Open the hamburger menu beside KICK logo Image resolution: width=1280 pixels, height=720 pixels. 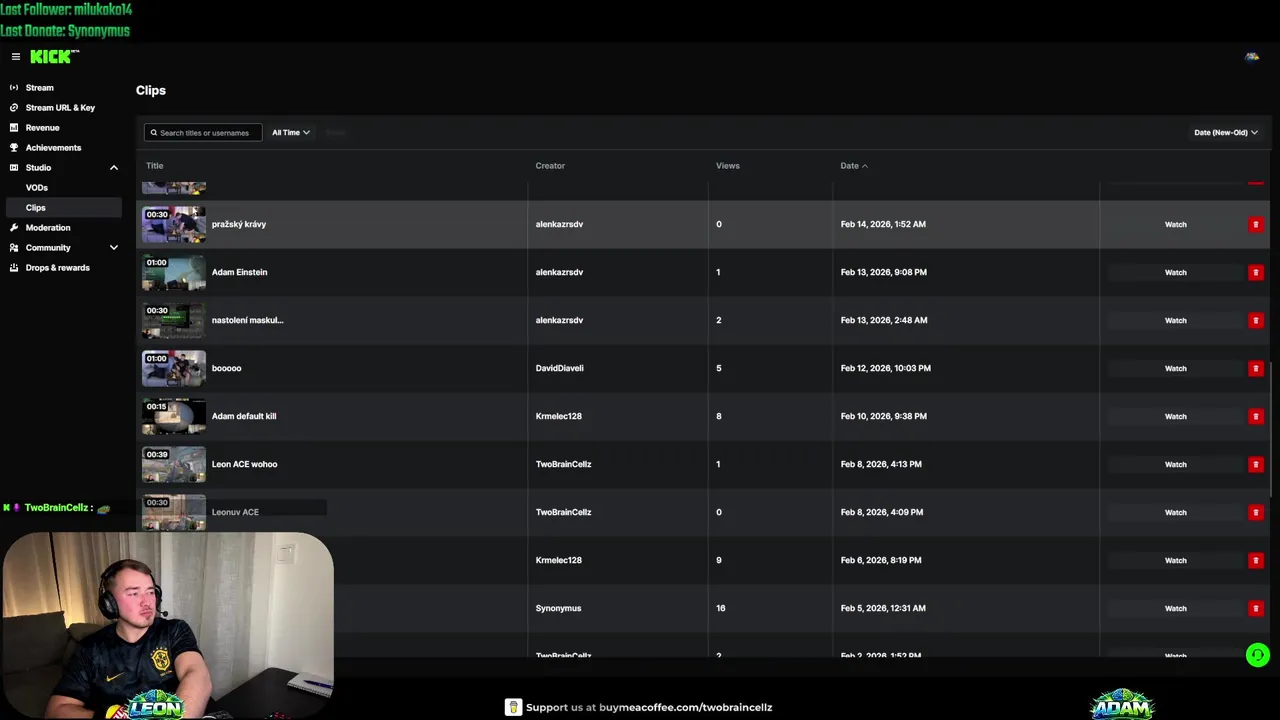click(x=15, y=57)
